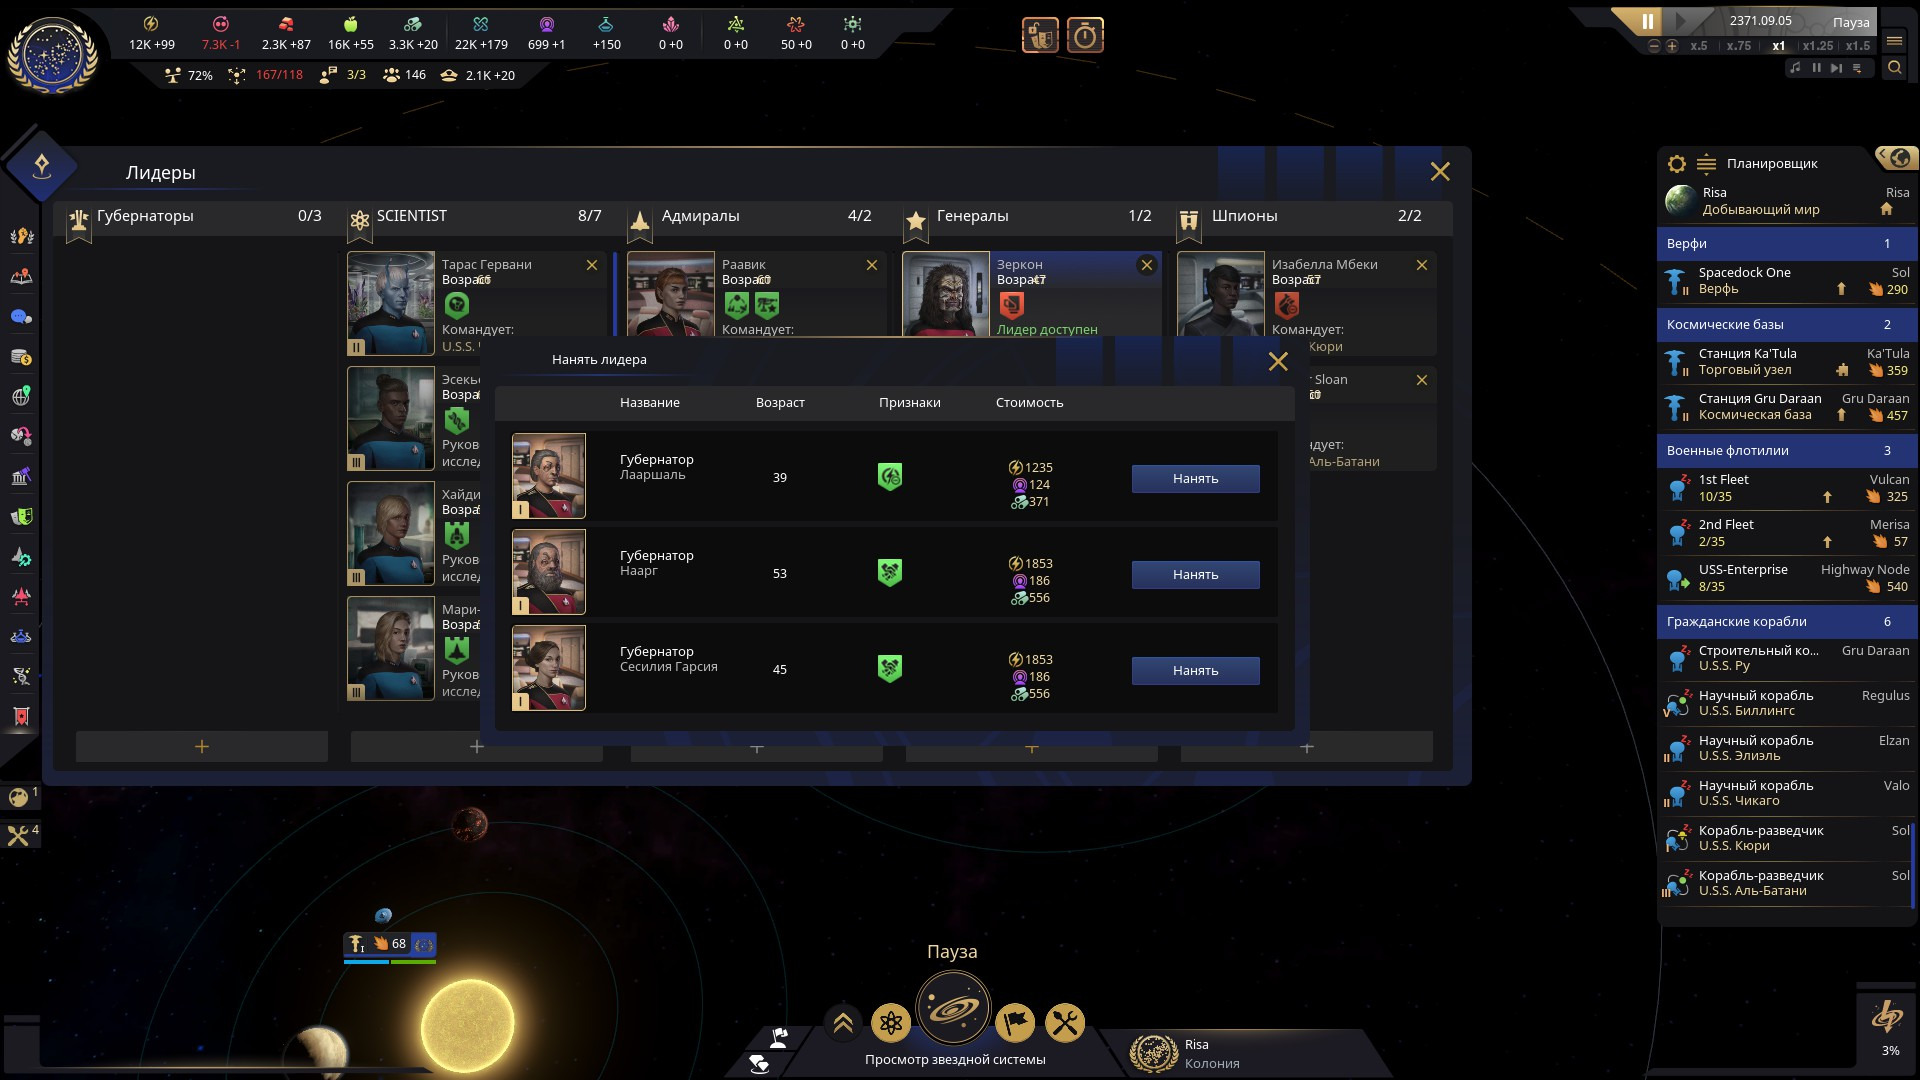This screenshot has height=1080, width=1920.
Task: Toggle the outliner visibility button
Action: tap(1895, 158)
